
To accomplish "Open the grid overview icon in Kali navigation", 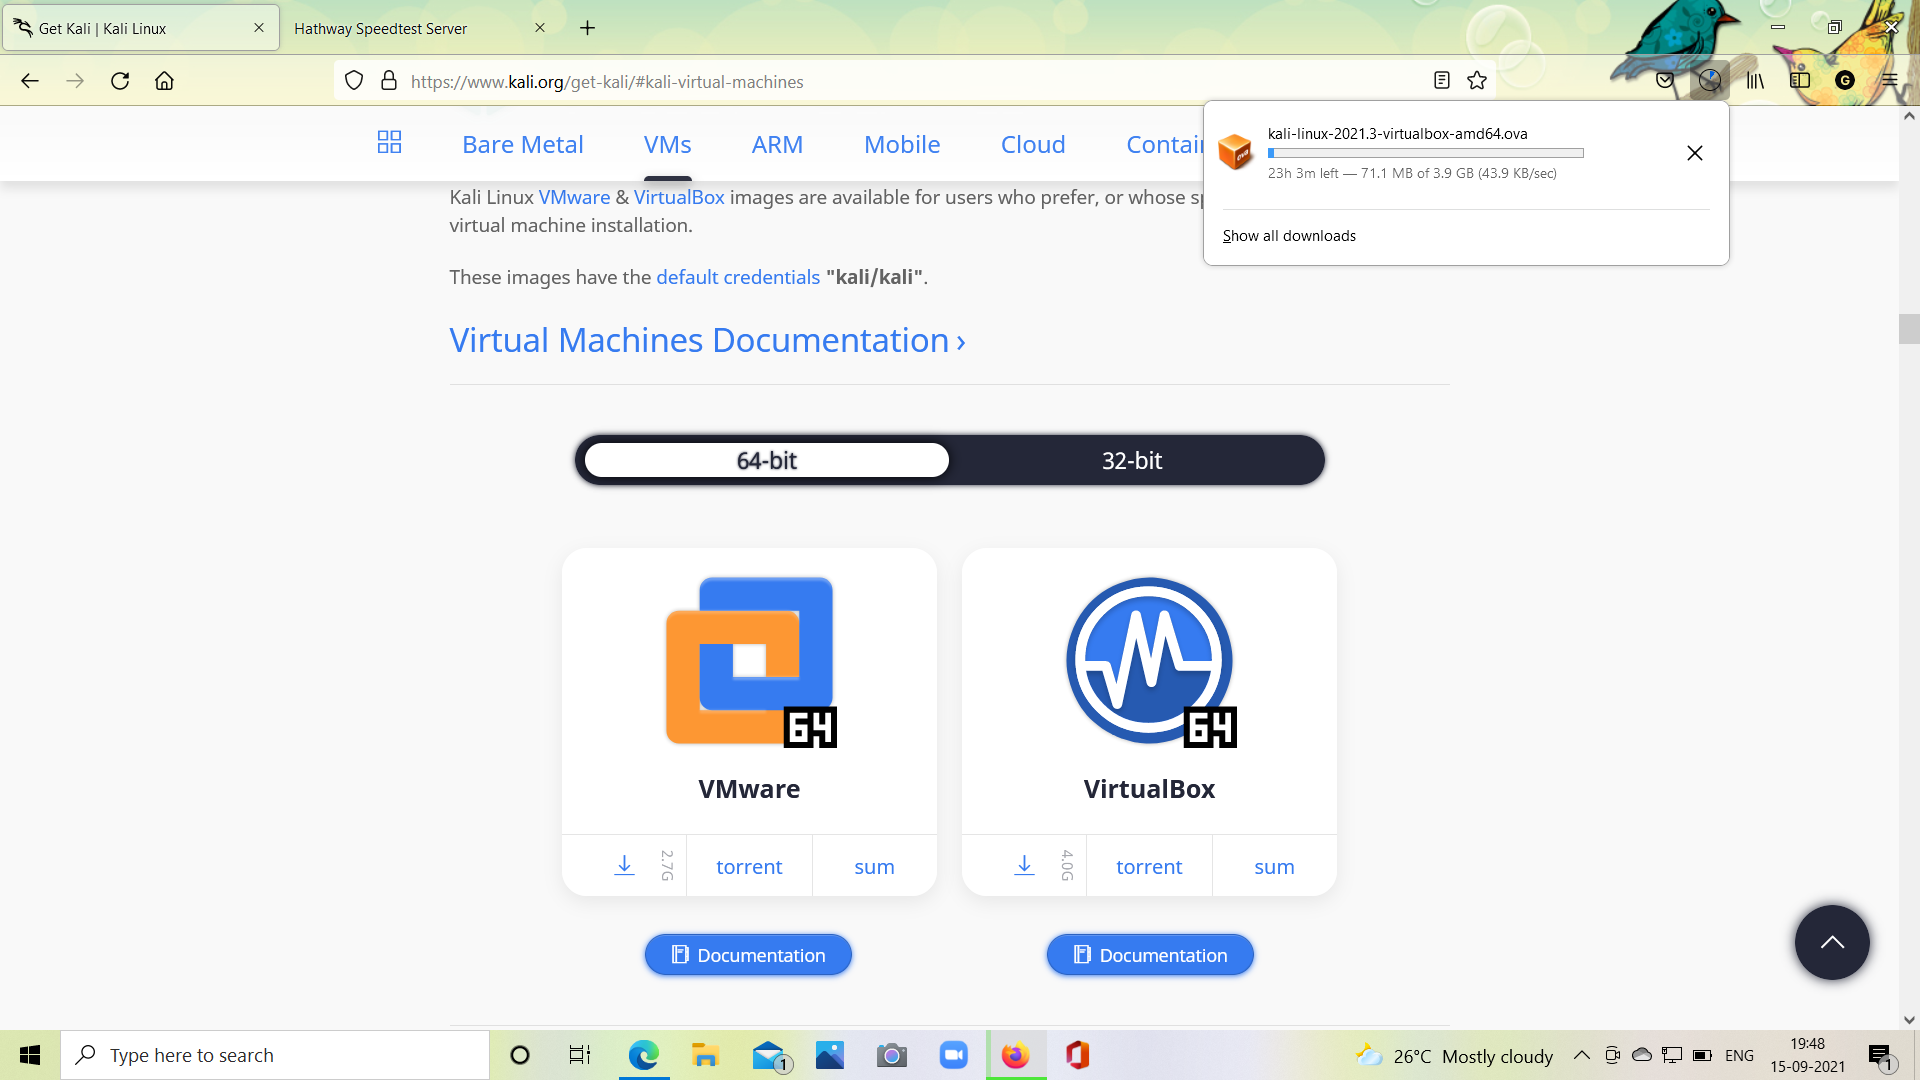I will click(389, 143).
